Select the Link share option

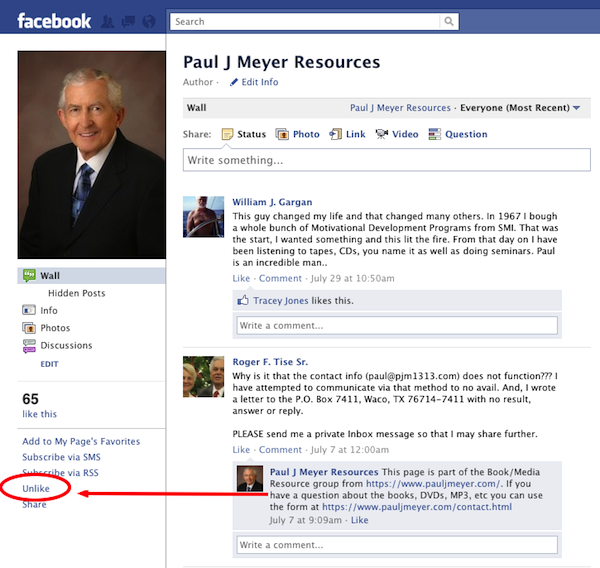[x=355, y=134]
